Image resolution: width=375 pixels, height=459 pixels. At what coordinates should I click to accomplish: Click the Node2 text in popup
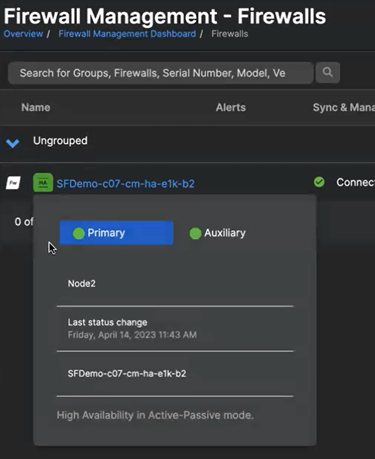tap(82, 284)
